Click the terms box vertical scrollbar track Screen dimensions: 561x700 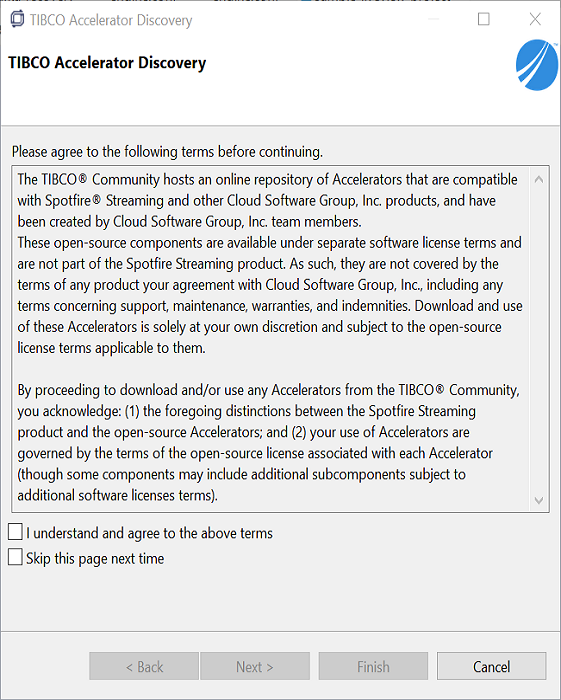click(539, 339)
